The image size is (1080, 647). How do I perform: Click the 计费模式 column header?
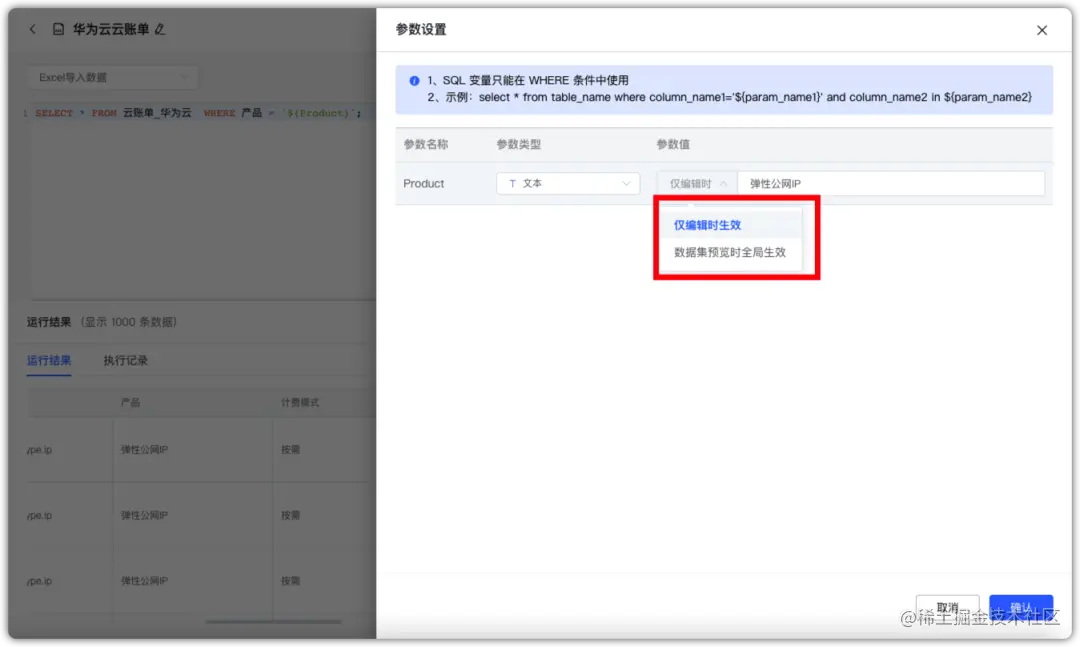point(300,402)
